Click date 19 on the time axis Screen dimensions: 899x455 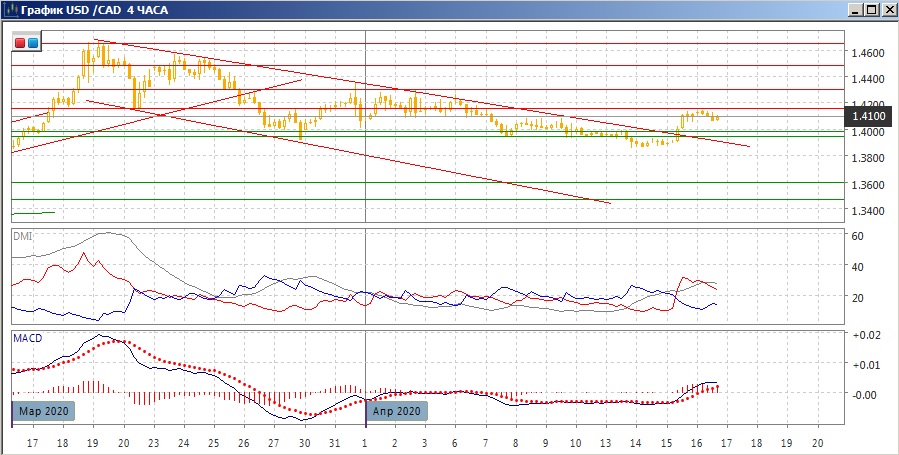pos(93,442)
